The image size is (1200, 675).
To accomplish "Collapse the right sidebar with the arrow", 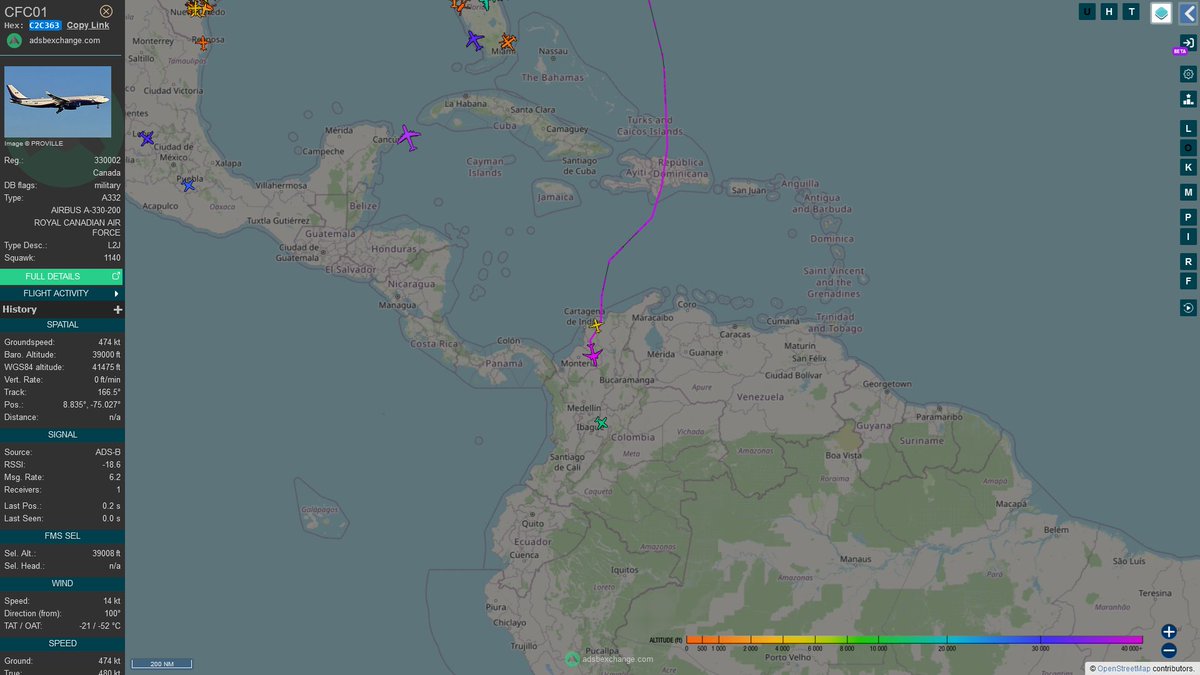I will pos(1188,13).
